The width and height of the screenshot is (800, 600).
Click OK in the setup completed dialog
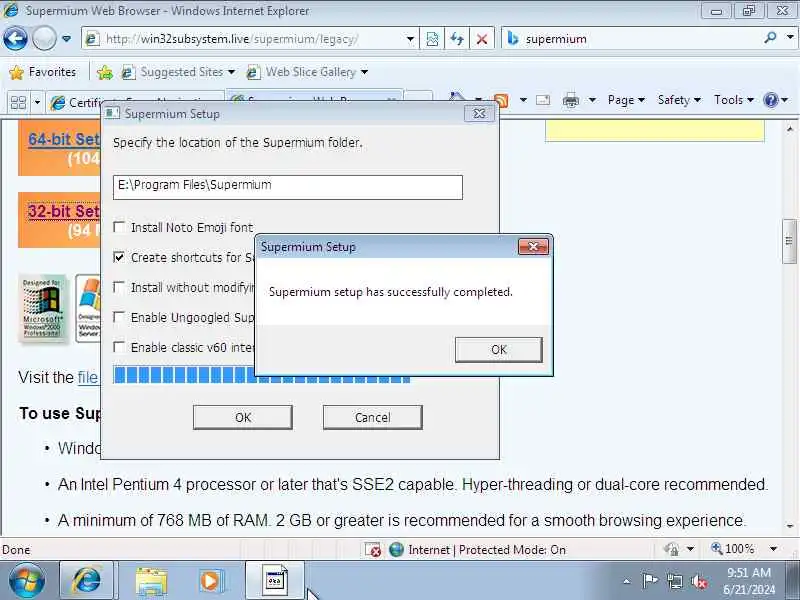click(498, 350)
